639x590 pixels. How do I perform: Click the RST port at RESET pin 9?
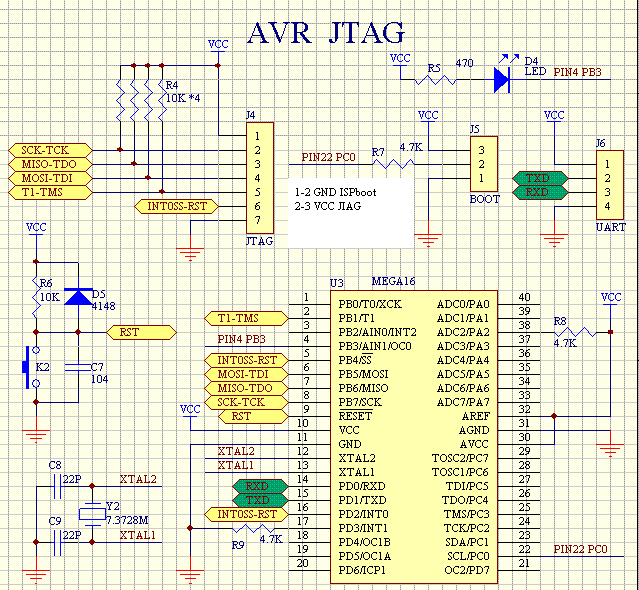click(253, 416)
